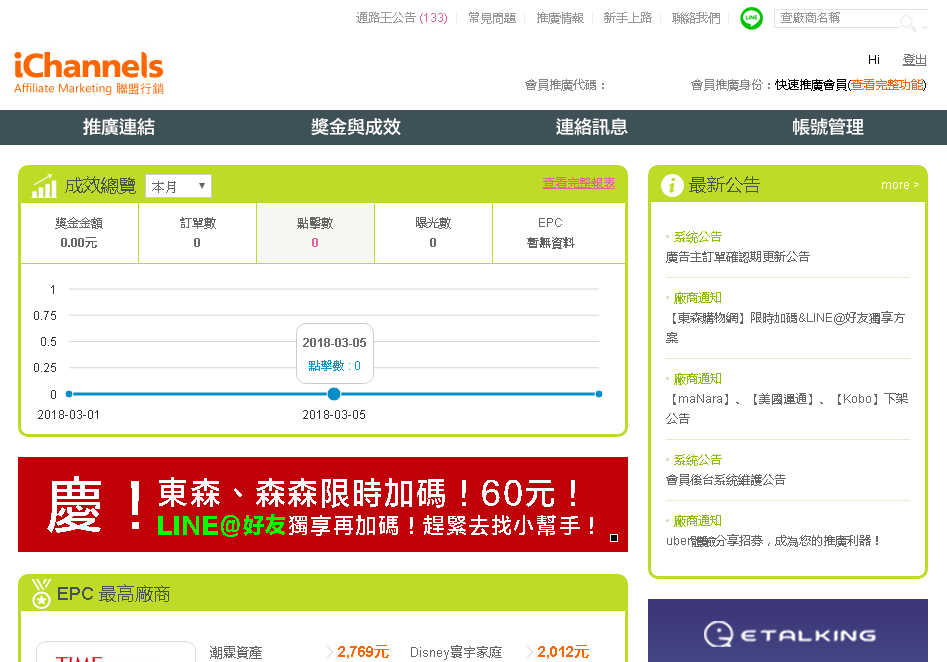The width and height of the screenshot is (947, 662).
Task: Click the iChannels logo
Action: (89, 73)
